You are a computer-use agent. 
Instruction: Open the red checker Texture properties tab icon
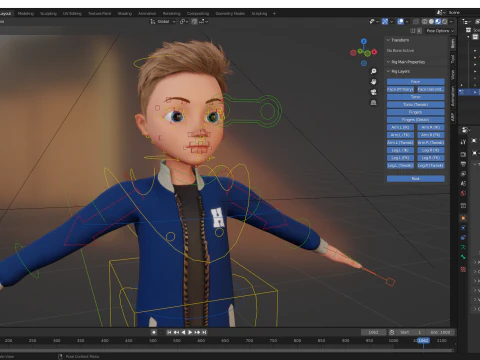(463, 269)
